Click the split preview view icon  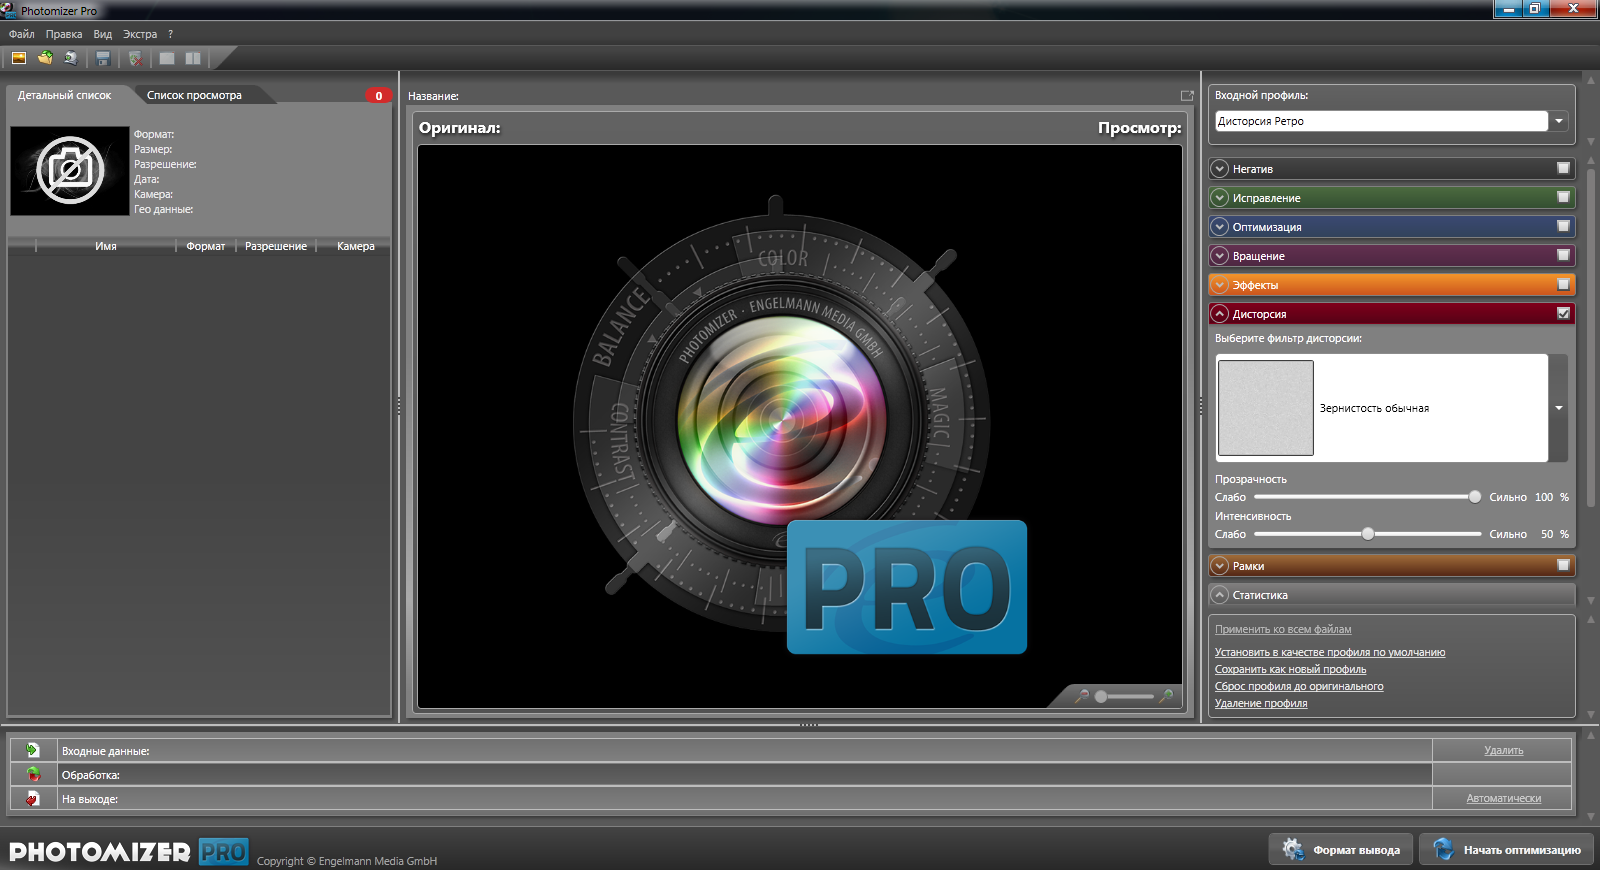[193, 59]
